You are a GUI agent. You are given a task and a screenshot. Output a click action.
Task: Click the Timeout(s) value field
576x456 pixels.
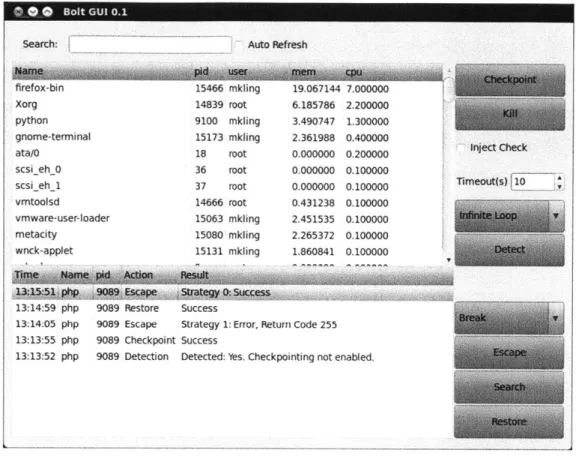tap(533, 182)
